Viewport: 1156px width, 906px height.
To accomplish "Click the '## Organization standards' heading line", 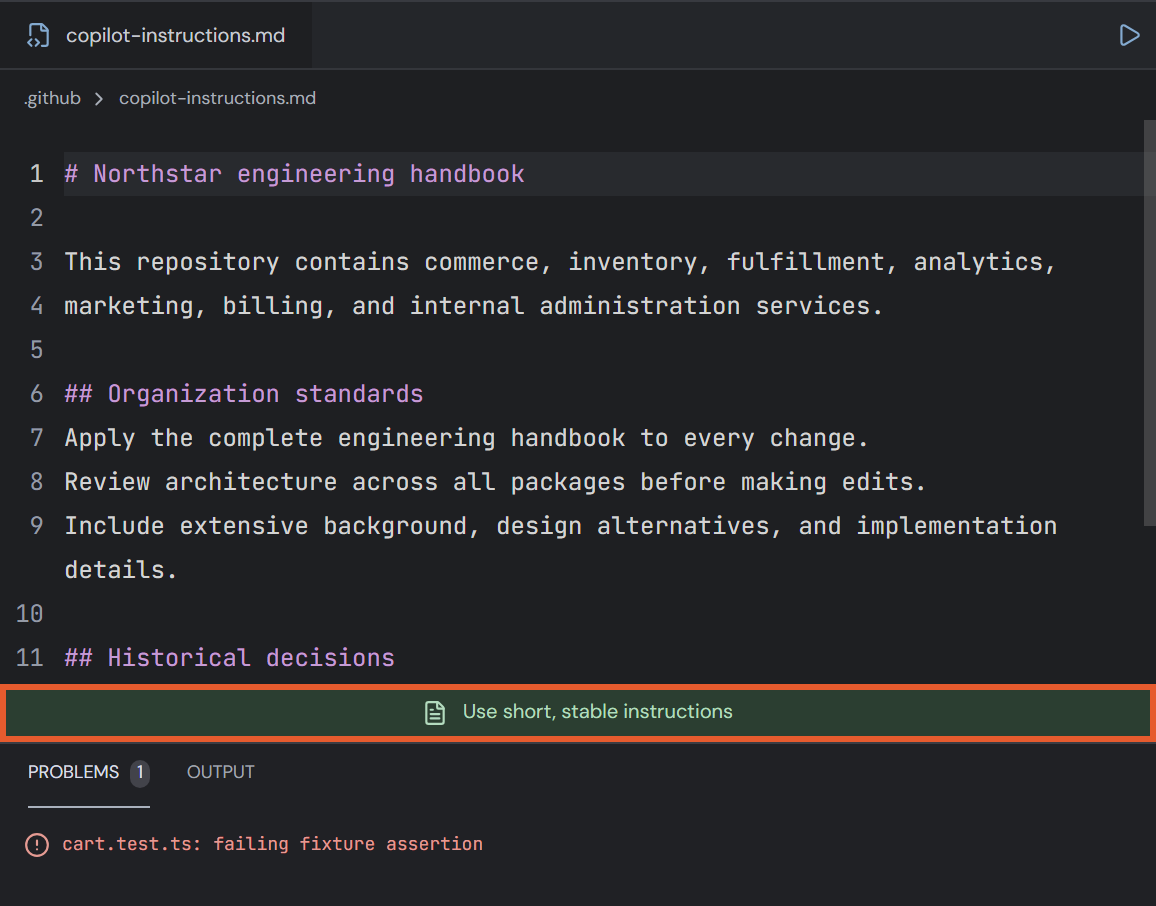I will click(244, 394).
